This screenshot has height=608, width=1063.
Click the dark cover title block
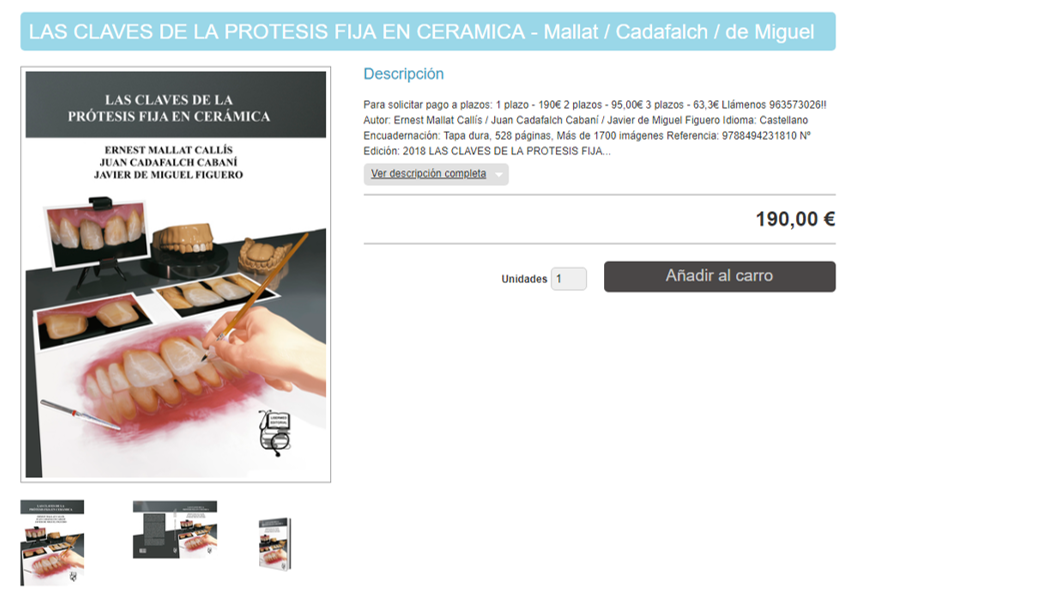pyautogui.click(x=176, y=105)
